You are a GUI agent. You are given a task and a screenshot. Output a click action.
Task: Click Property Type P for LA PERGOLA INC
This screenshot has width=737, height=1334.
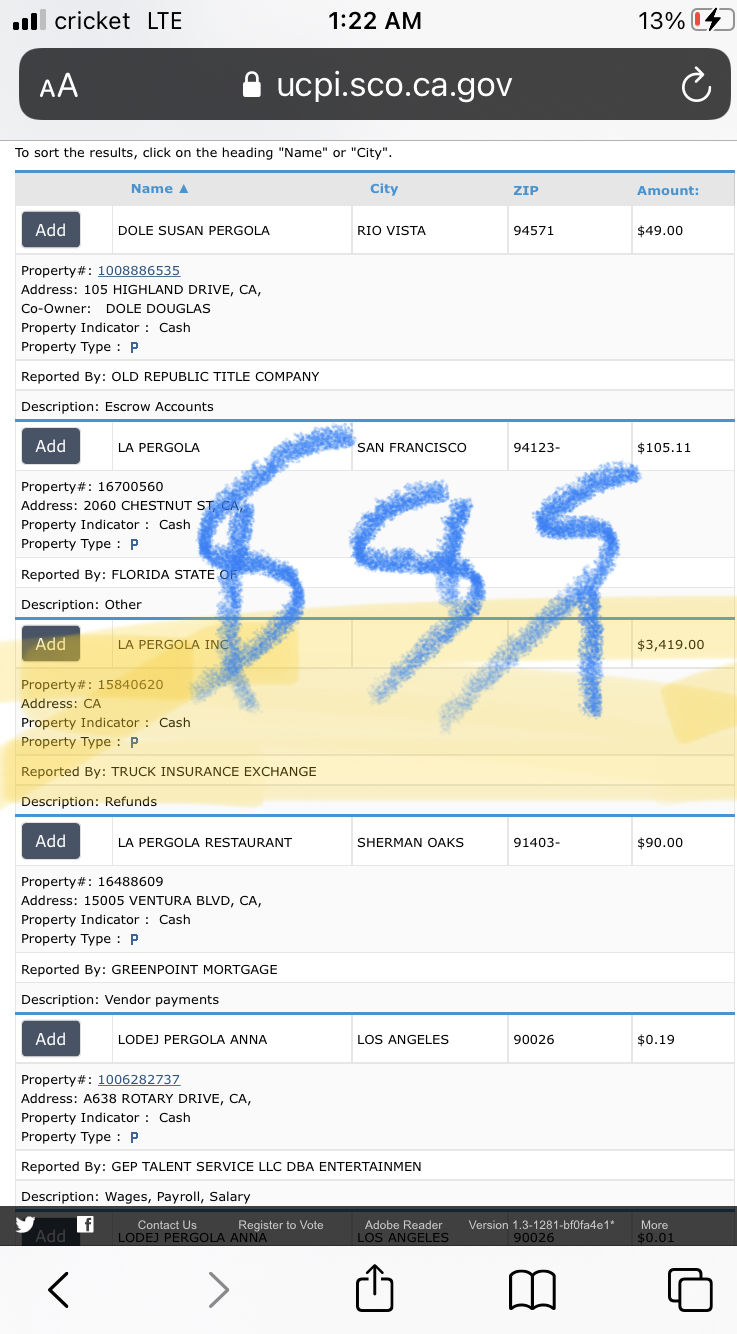[x=134, y=742]
